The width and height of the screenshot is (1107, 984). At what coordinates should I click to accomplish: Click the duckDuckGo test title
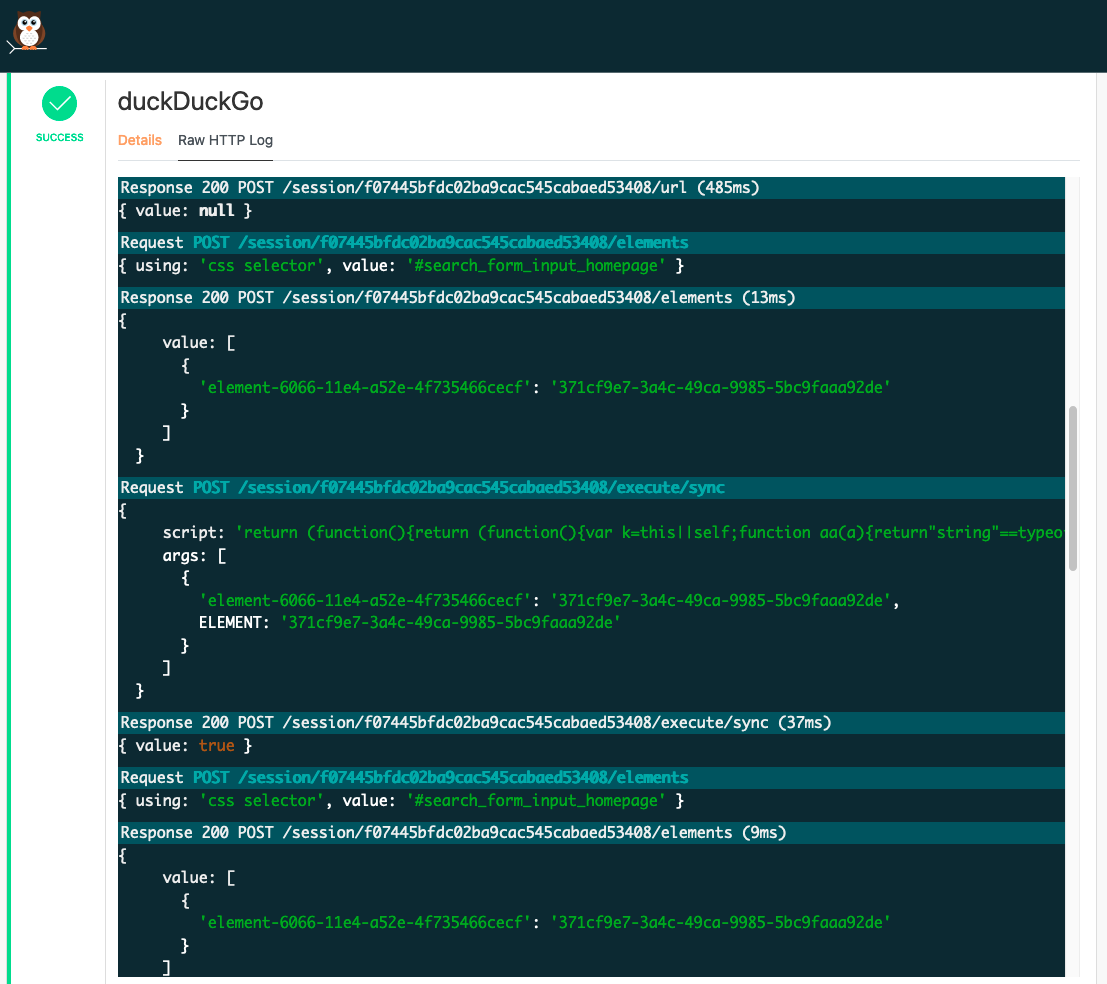191,102
